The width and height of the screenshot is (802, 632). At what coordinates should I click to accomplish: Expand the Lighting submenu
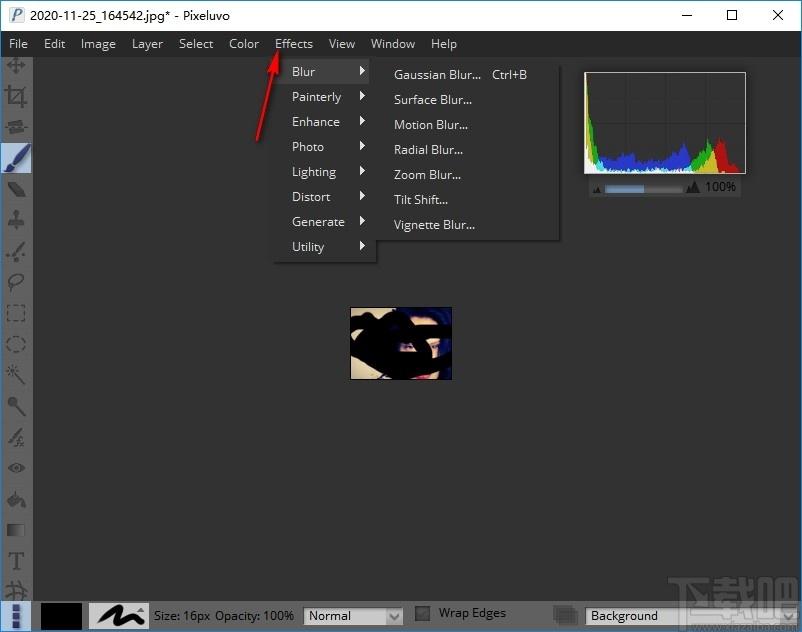pyautogui.click(x=324, y=172)
